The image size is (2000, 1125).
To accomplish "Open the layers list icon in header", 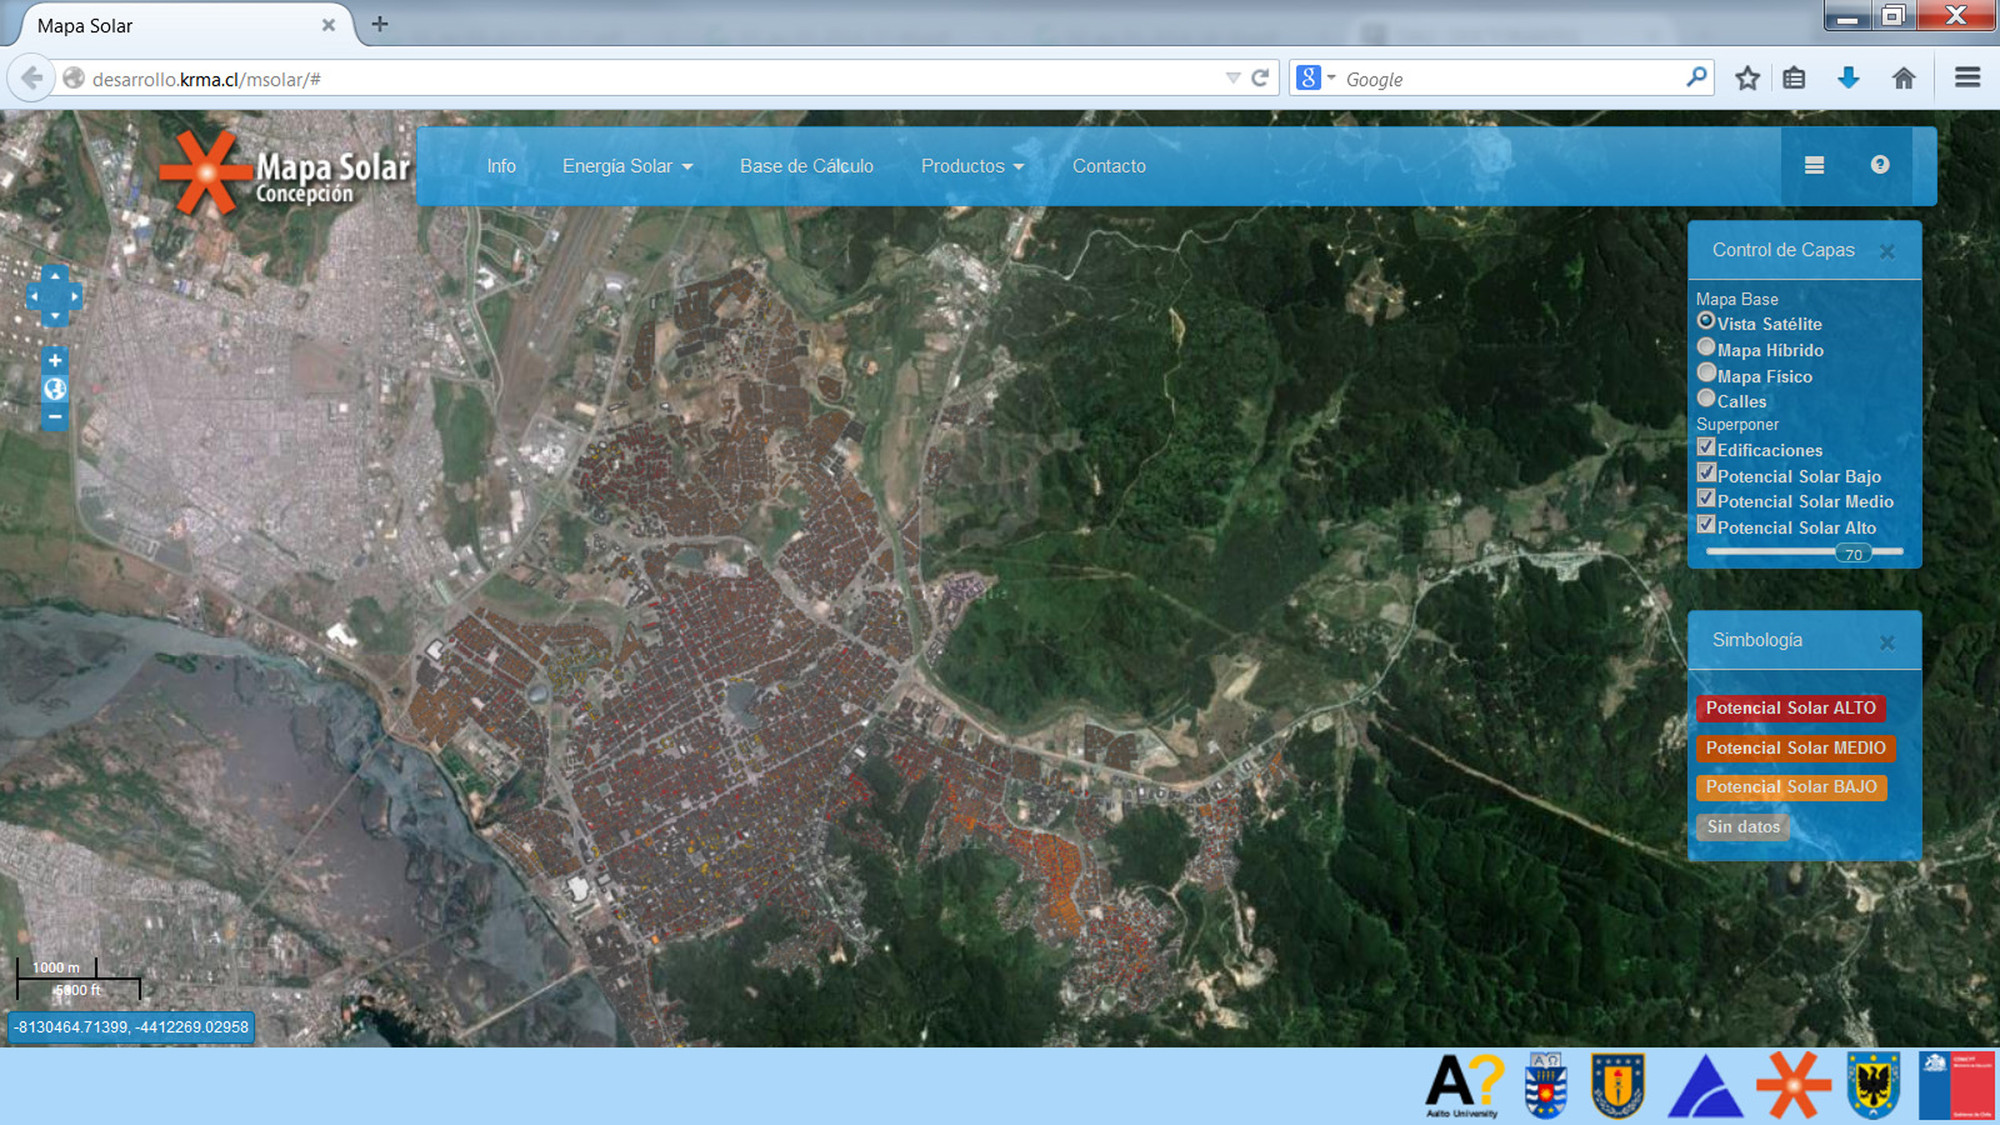I will click(1814, 166).
